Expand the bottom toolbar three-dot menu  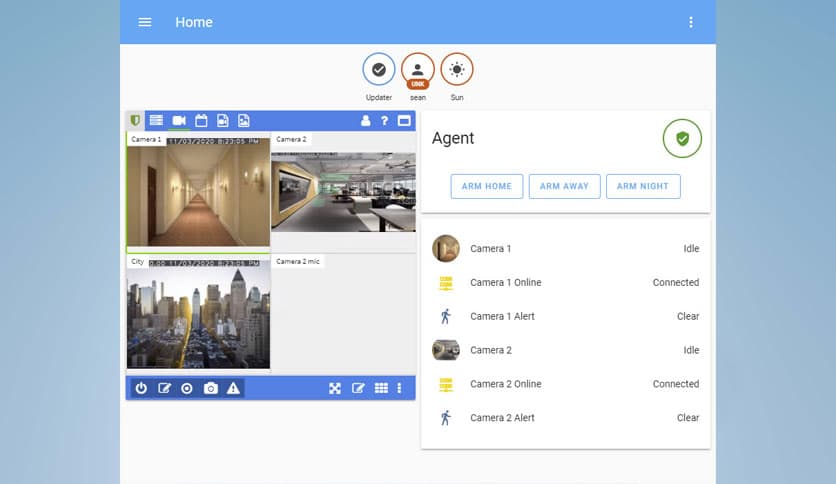(399, 388)
